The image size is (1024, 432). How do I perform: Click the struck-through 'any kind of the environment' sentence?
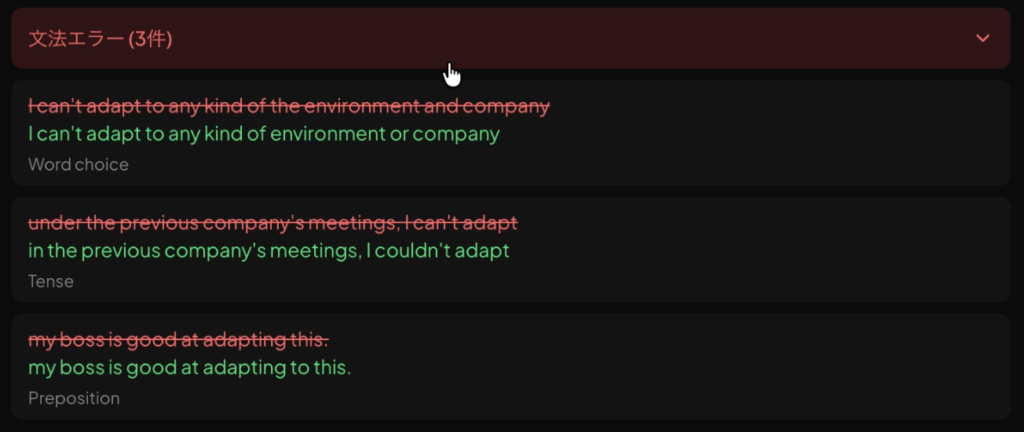pos(289,106)
